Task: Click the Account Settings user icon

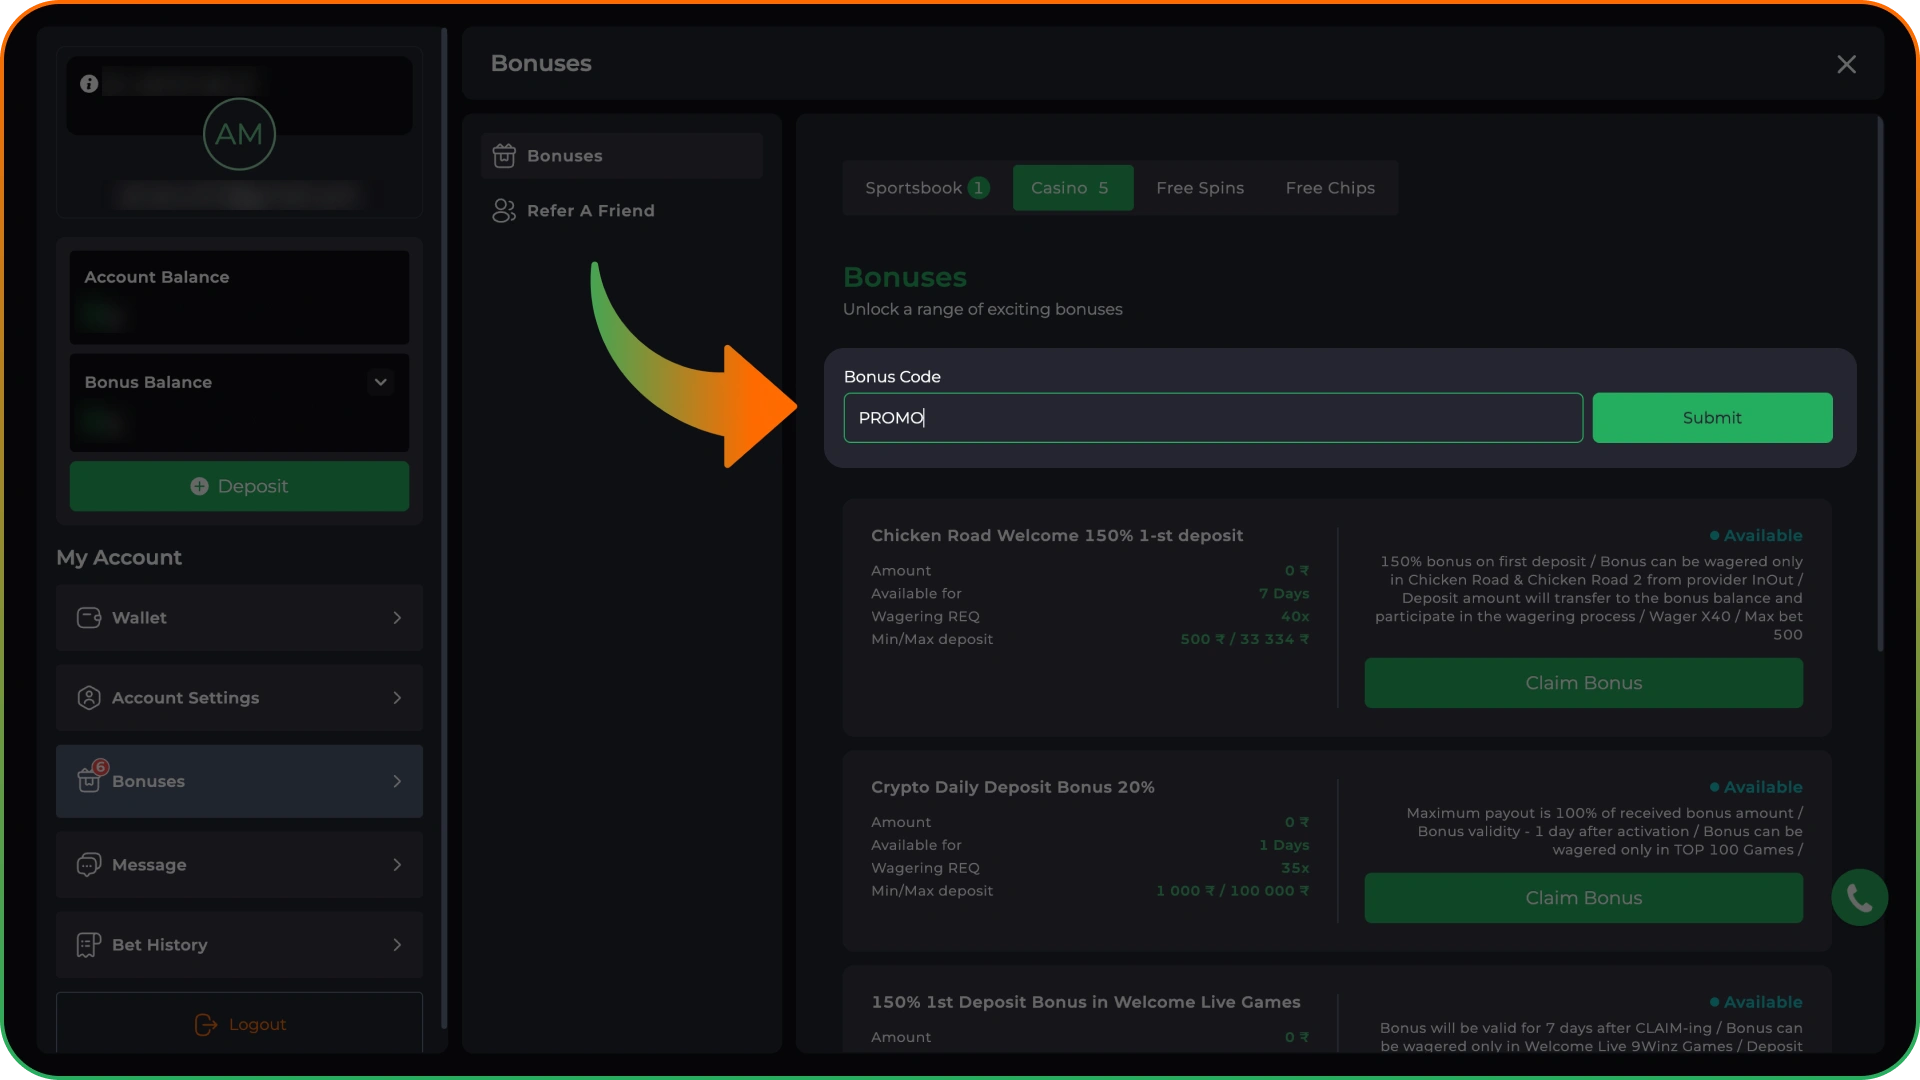Action: coord(89,698)
